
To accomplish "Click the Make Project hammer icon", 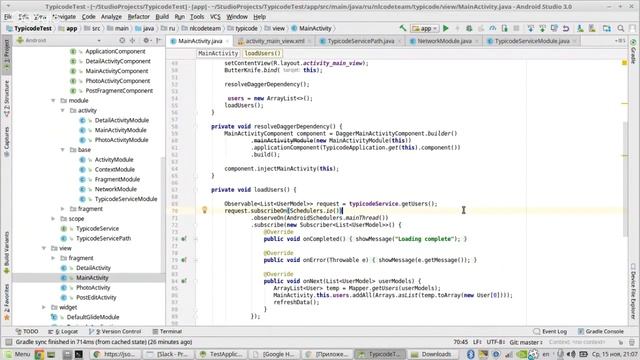I will 403,28.
